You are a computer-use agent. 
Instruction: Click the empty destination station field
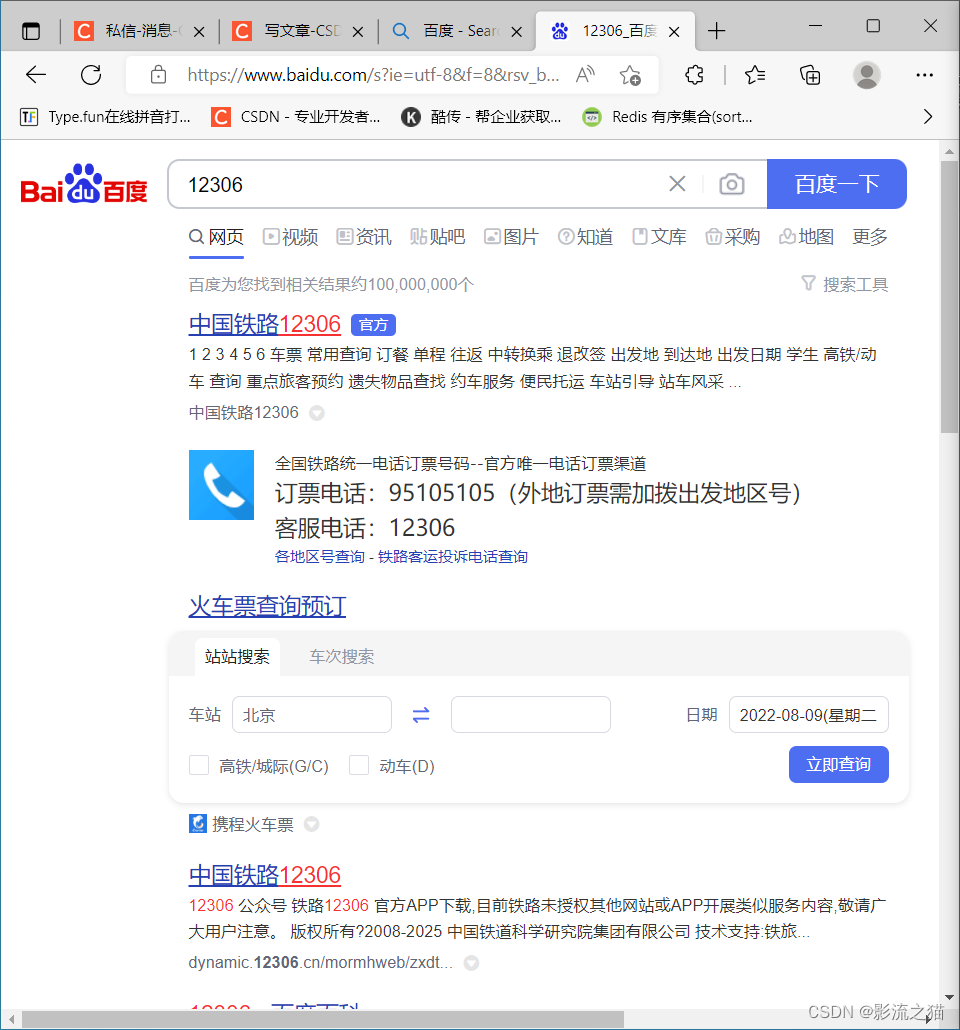(x=531, y=715)
